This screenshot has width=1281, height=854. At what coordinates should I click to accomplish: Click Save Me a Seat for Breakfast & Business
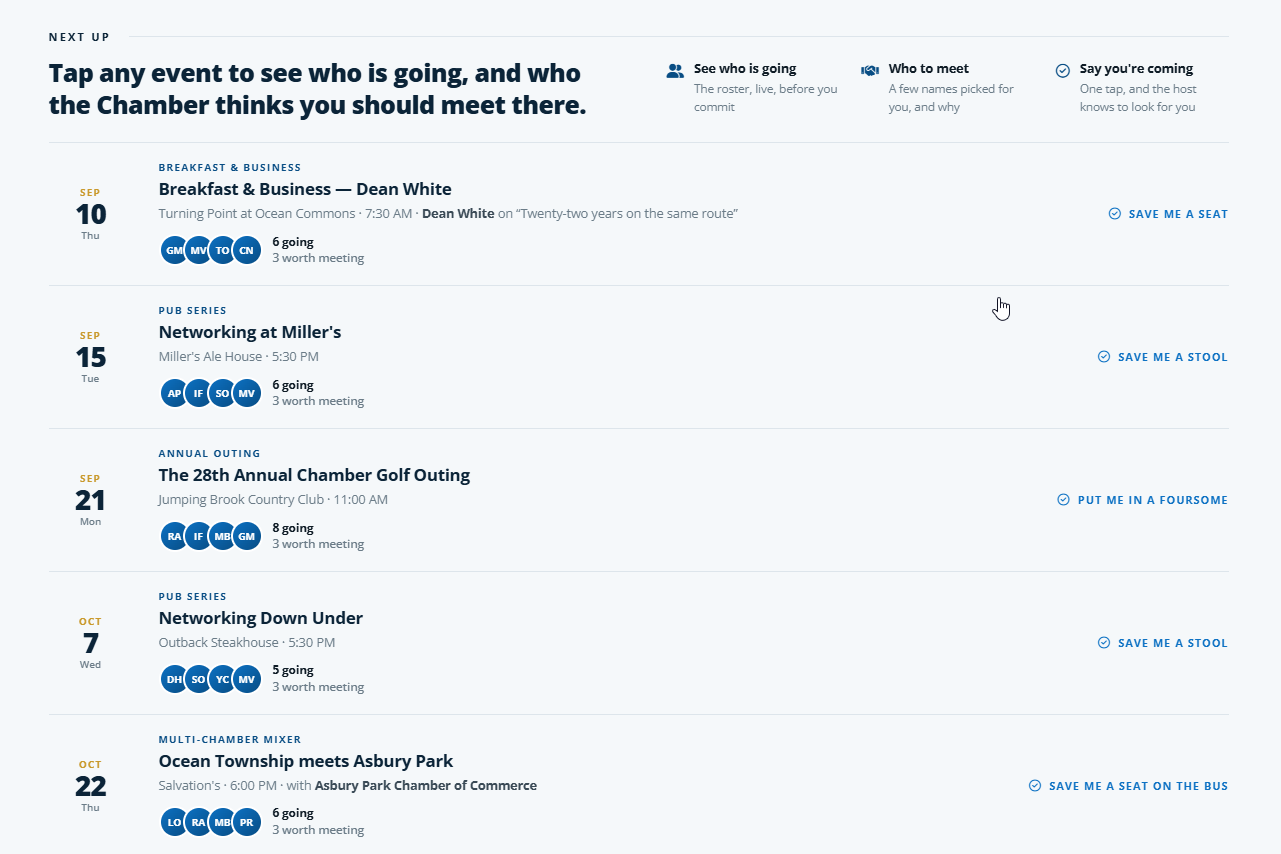1168,214
